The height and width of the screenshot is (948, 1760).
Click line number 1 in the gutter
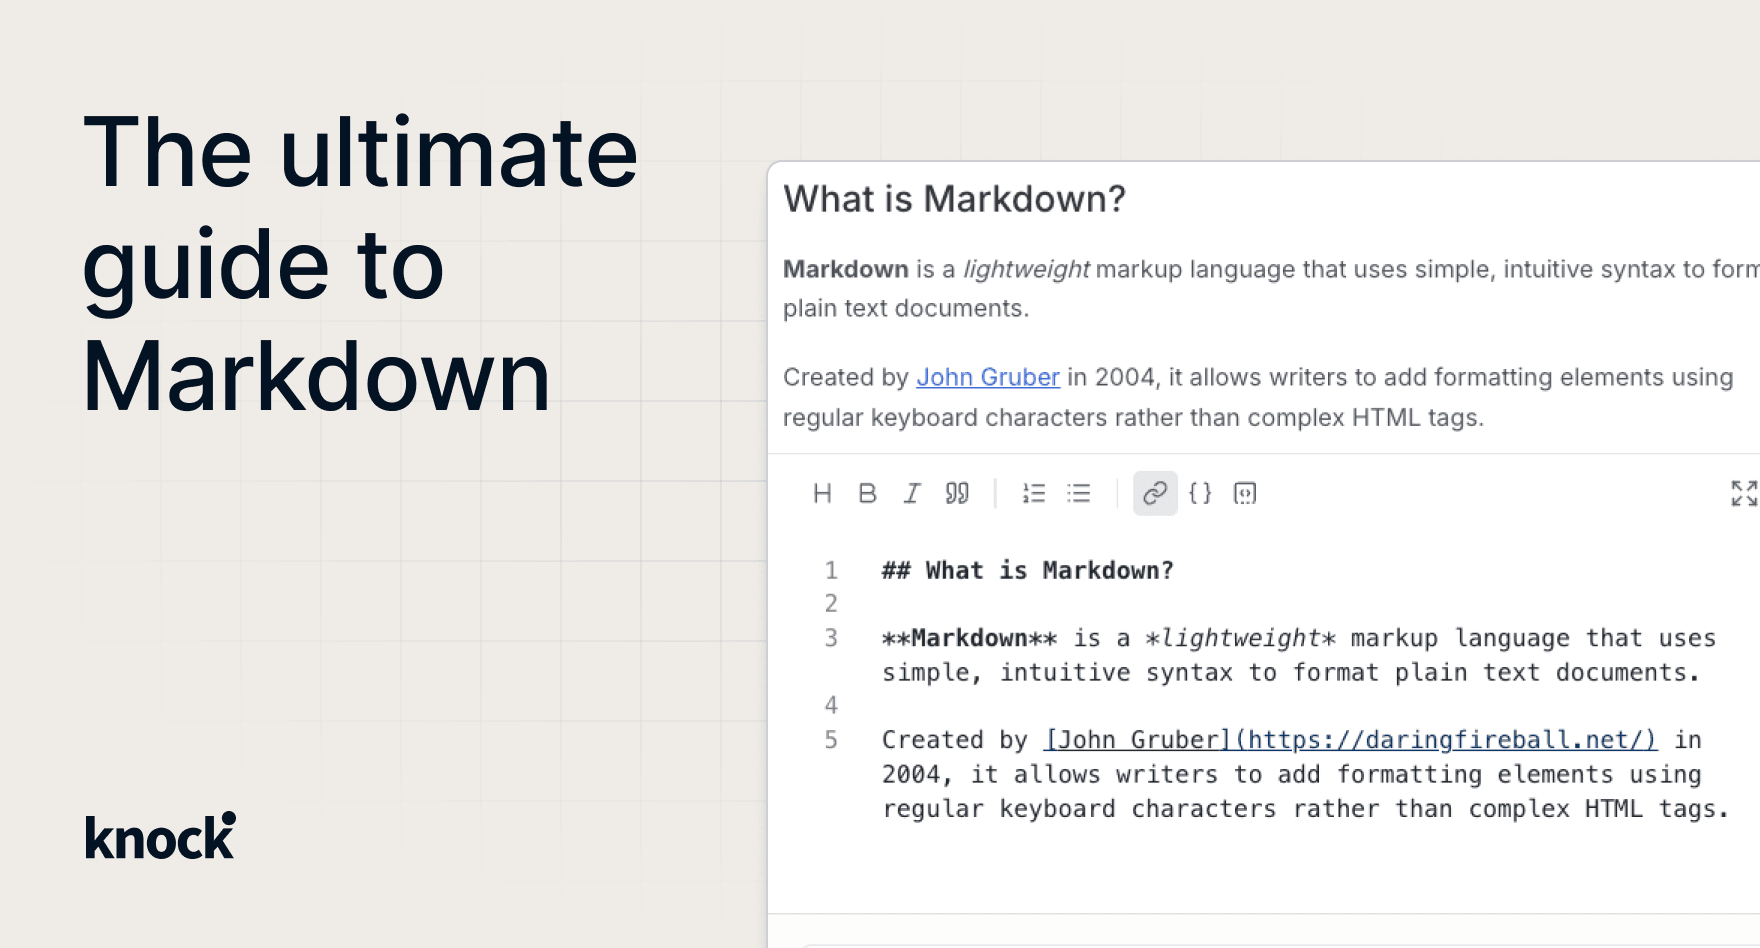830,570
